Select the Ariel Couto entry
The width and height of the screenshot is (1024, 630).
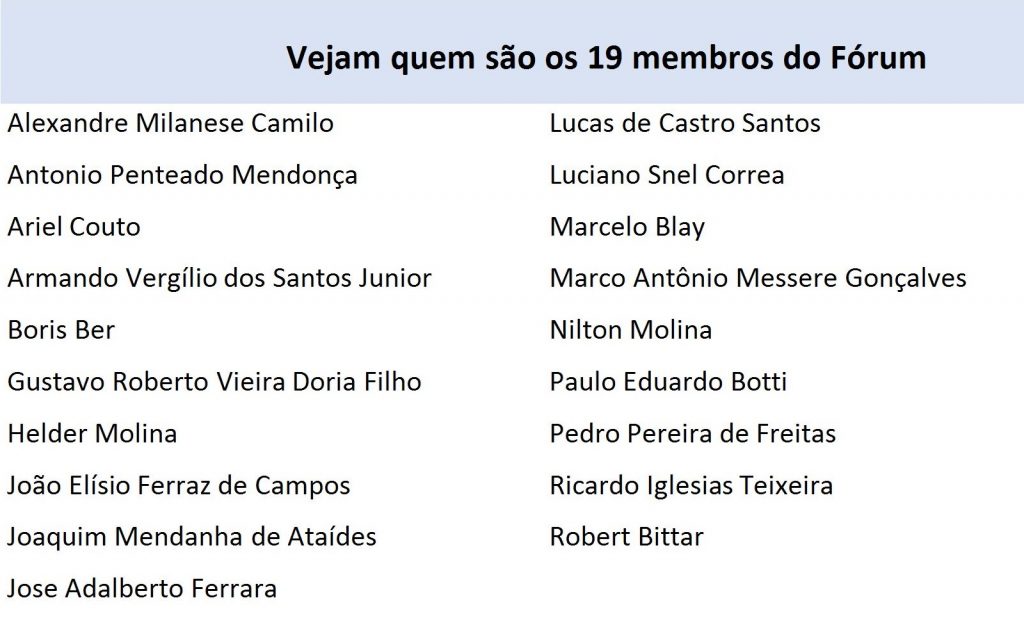(x=74, y=227)
